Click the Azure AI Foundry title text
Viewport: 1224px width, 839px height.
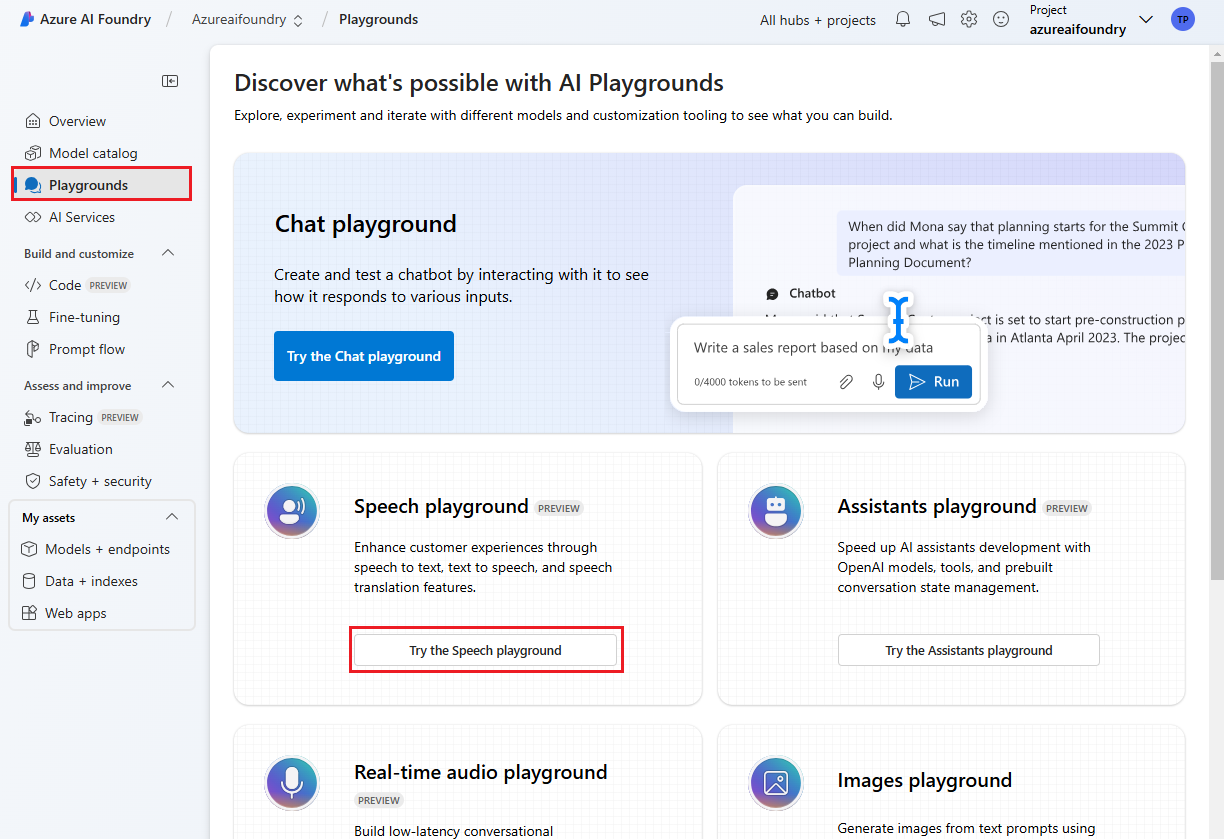coord(96,19)
